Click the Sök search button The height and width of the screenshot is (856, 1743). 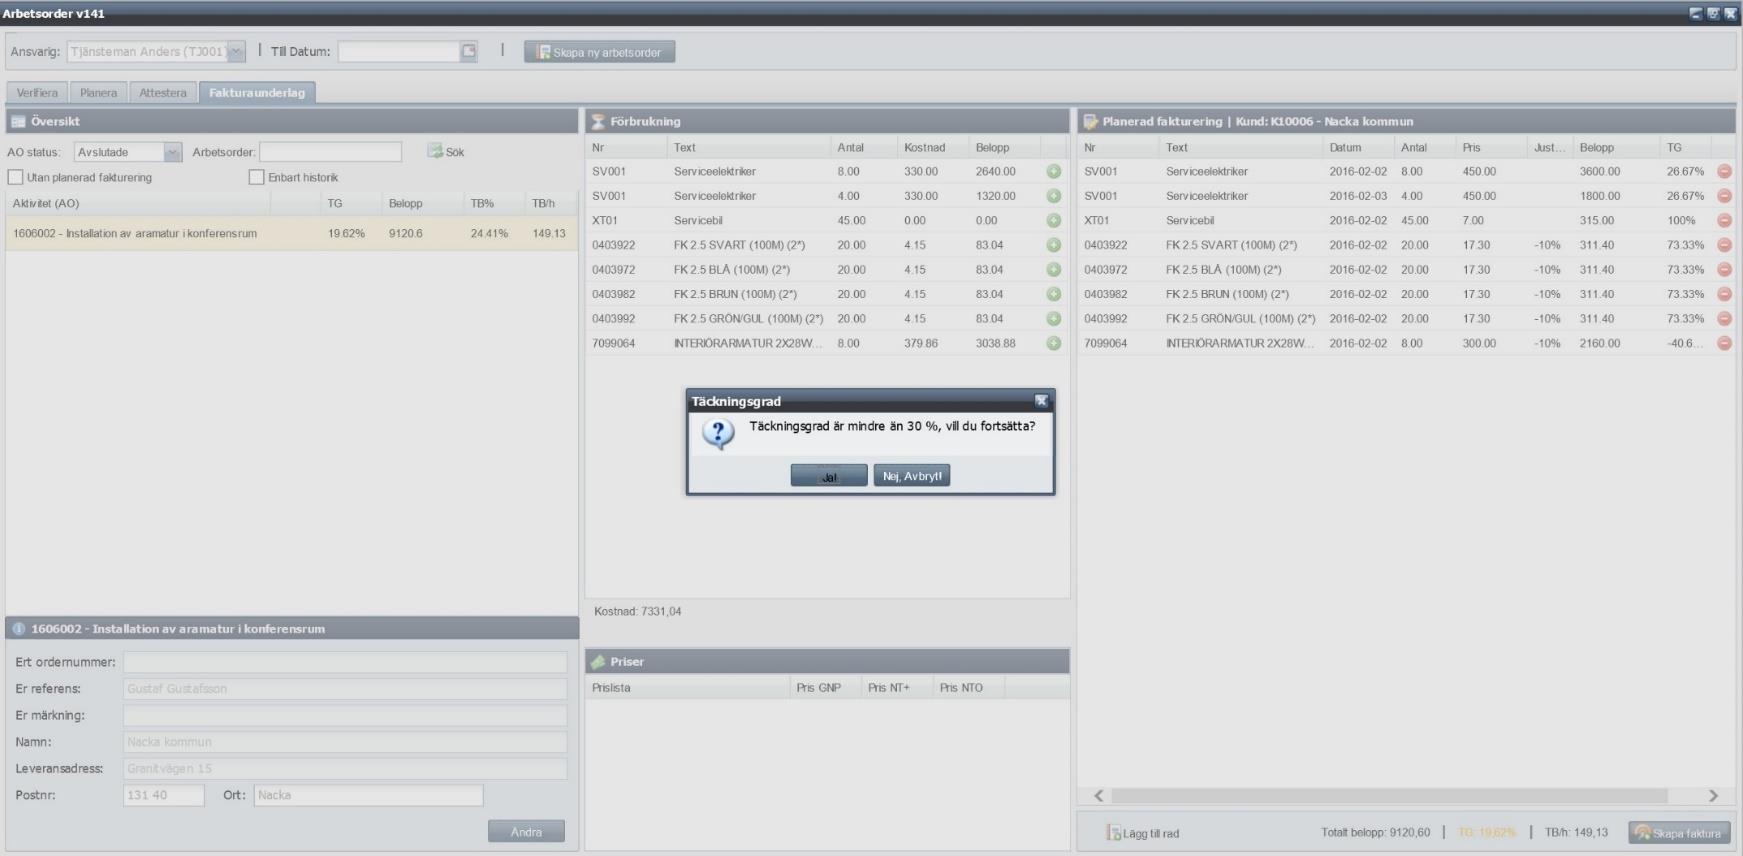click(x=446, y=152)
